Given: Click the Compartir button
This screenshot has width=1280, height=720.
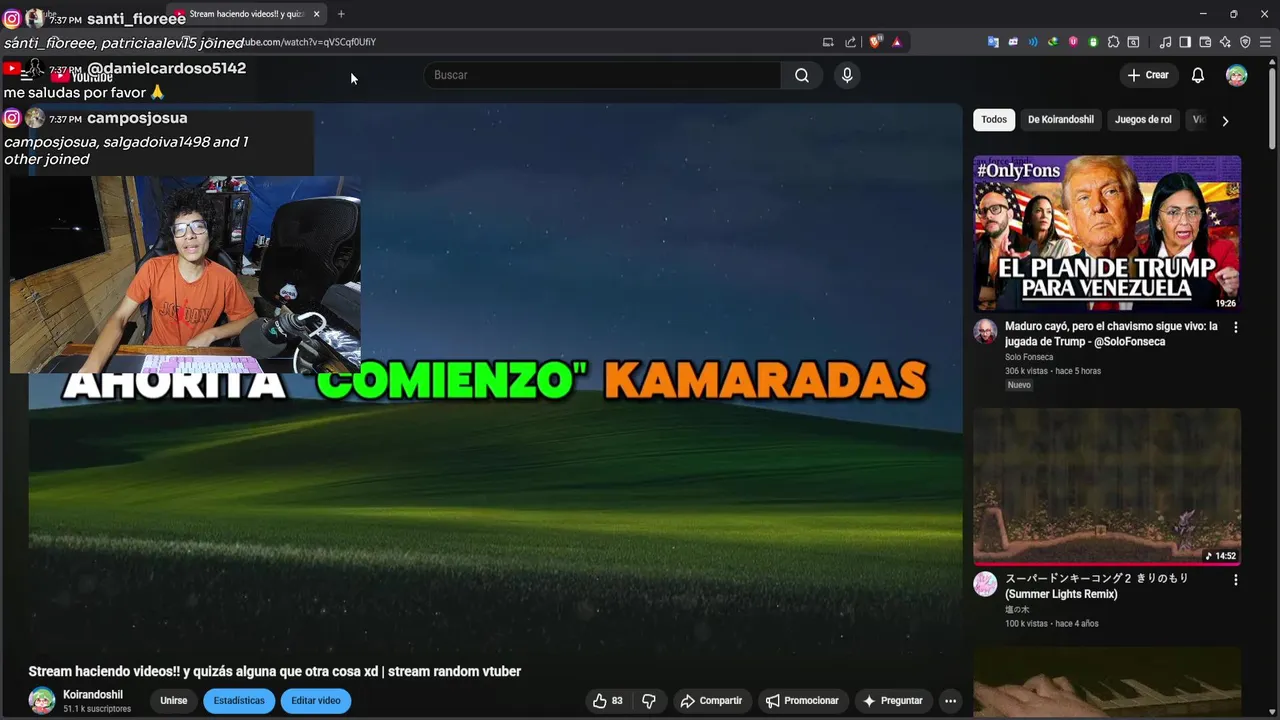Looking at the screenshot, I should [x=711, y=701].
